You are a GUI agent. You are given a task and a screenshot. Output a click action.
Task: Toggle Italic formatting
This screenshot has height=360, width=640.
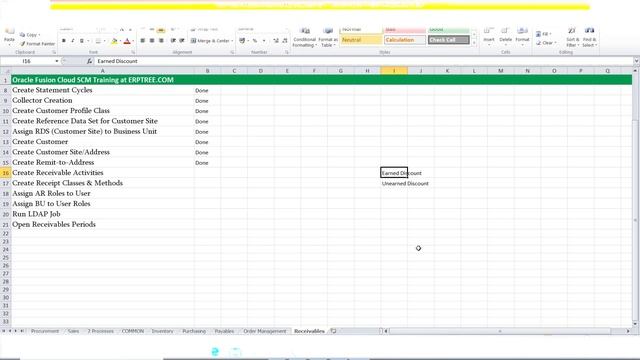coord(73,41)
